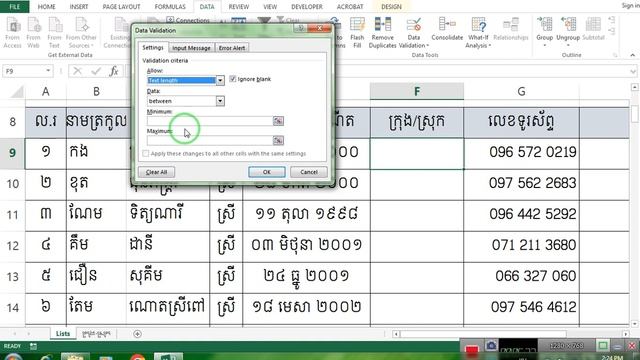
Task: Click OK in Data Validation dialog
Action: pos(267,172)
